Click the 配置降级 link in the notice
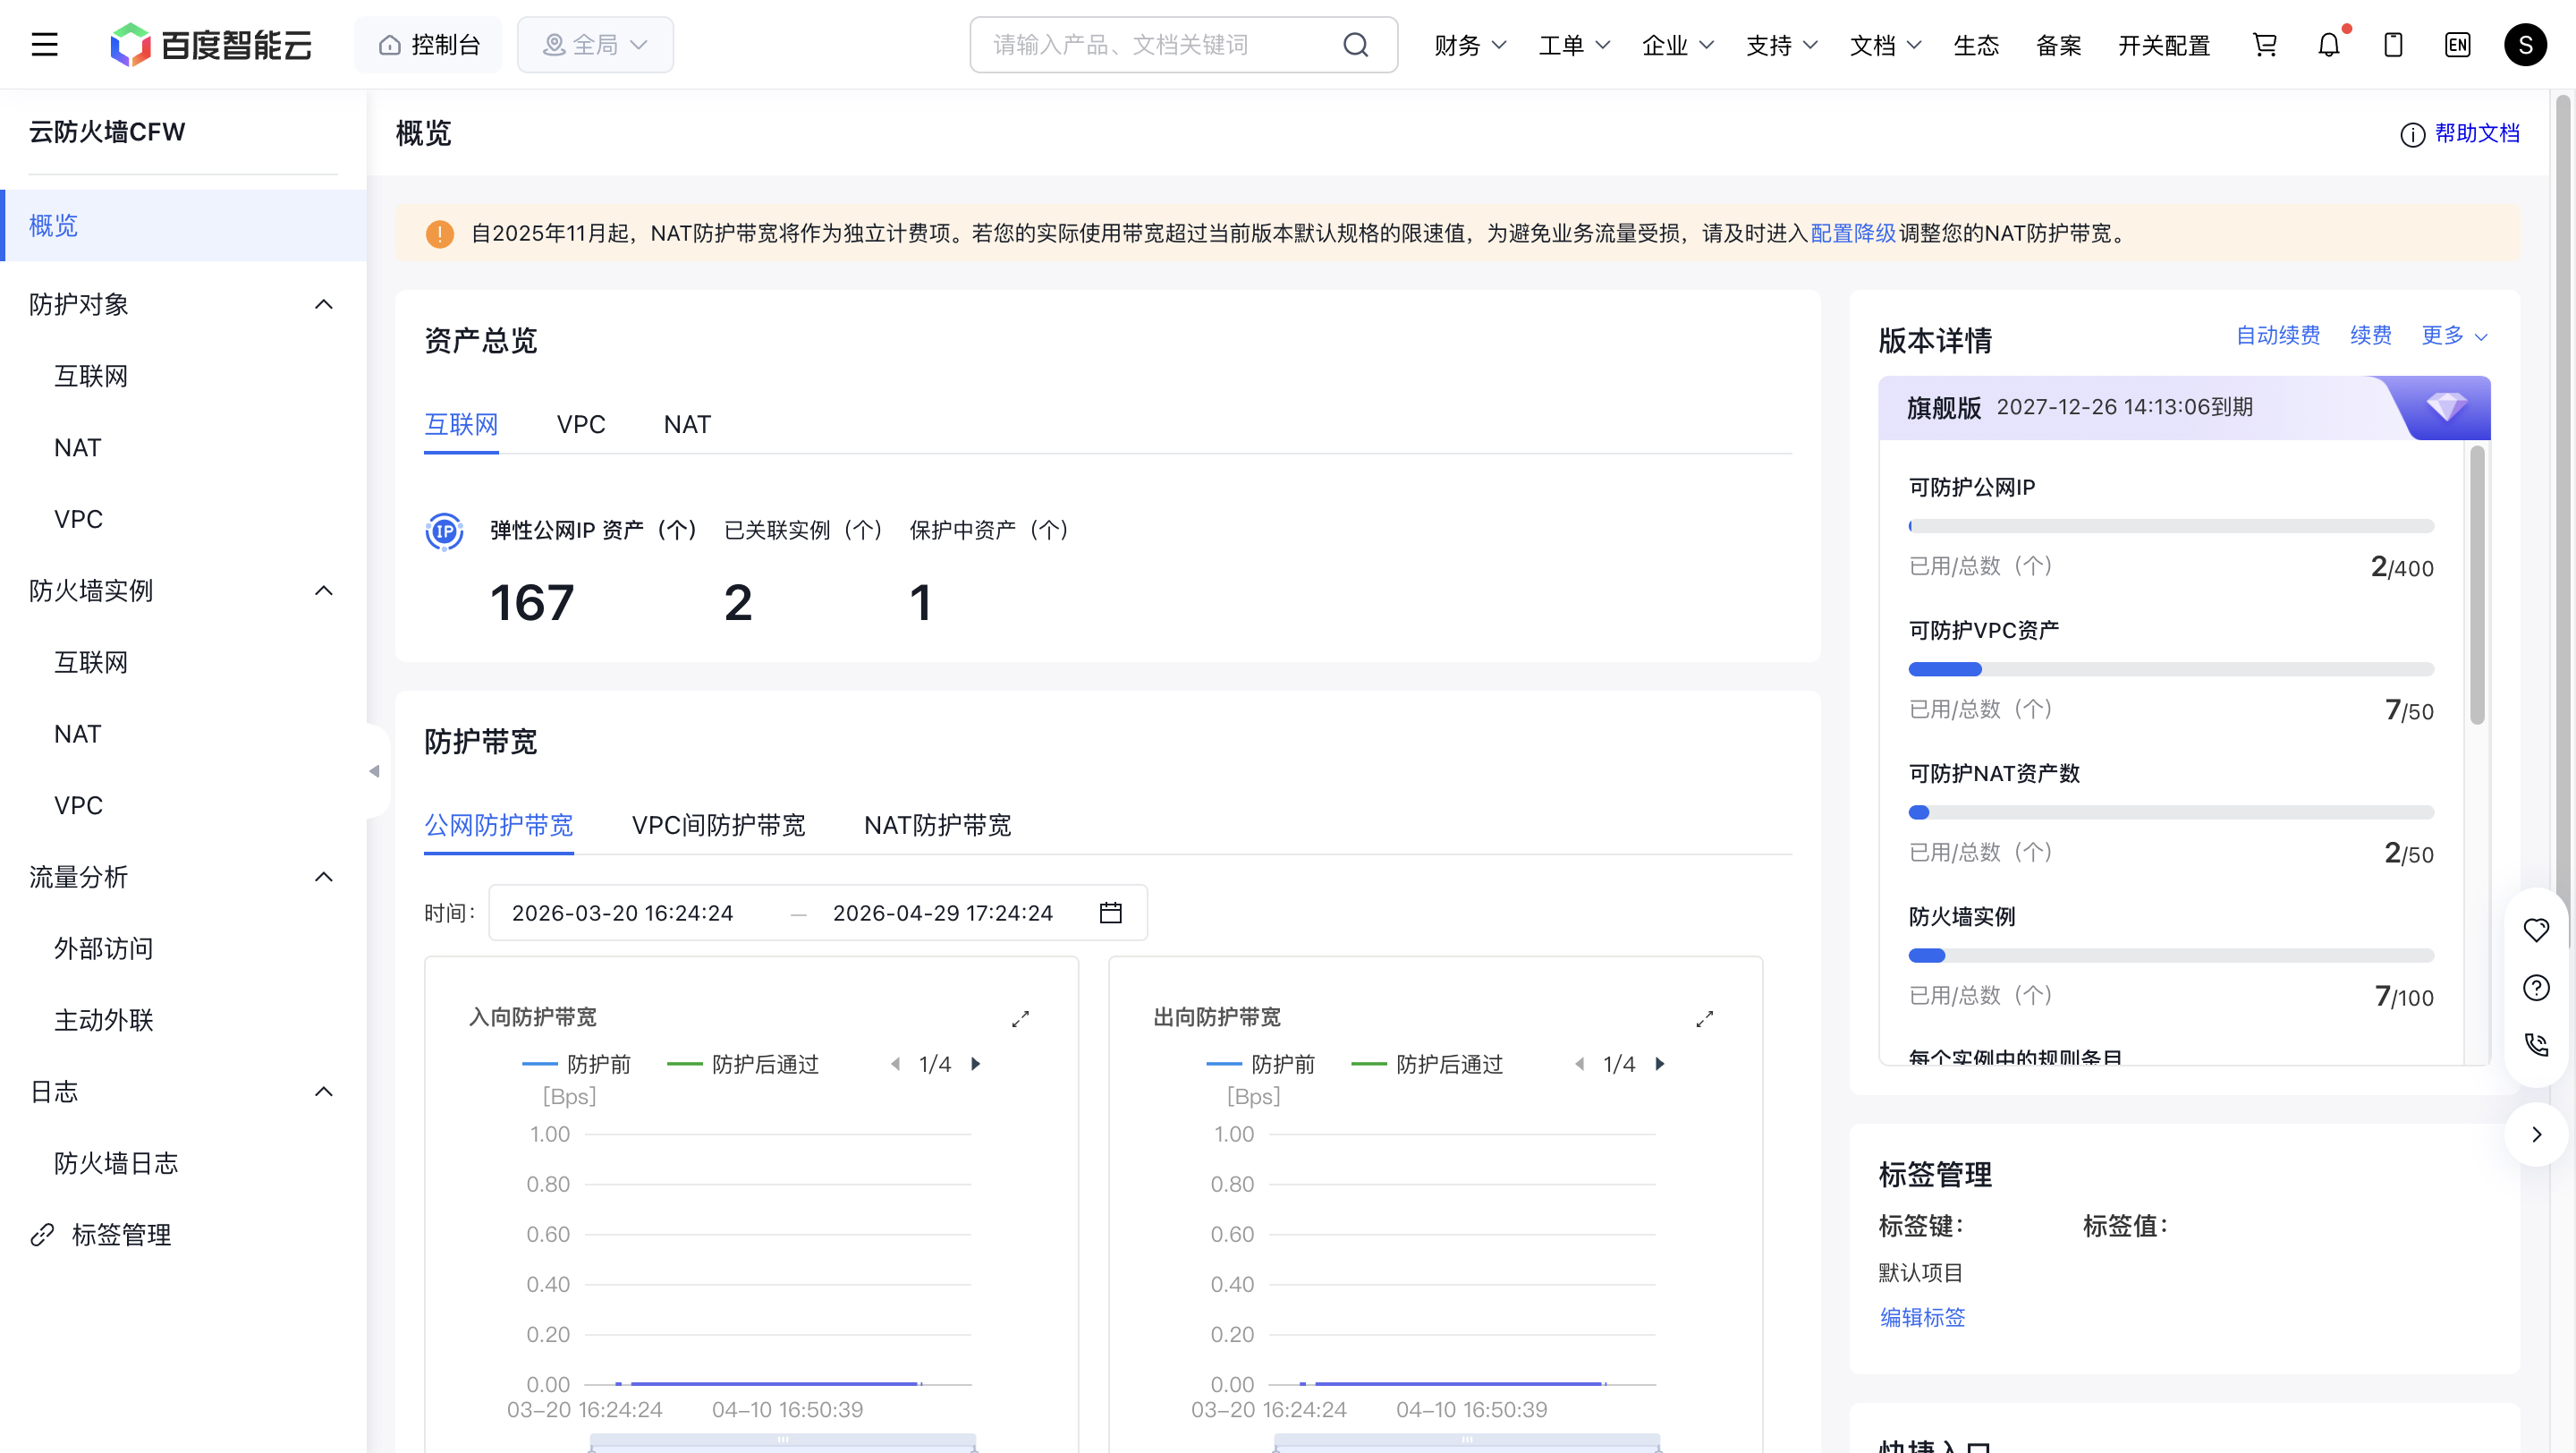This screenshot has height=1453, width=2576. [x=1852, y=233]
